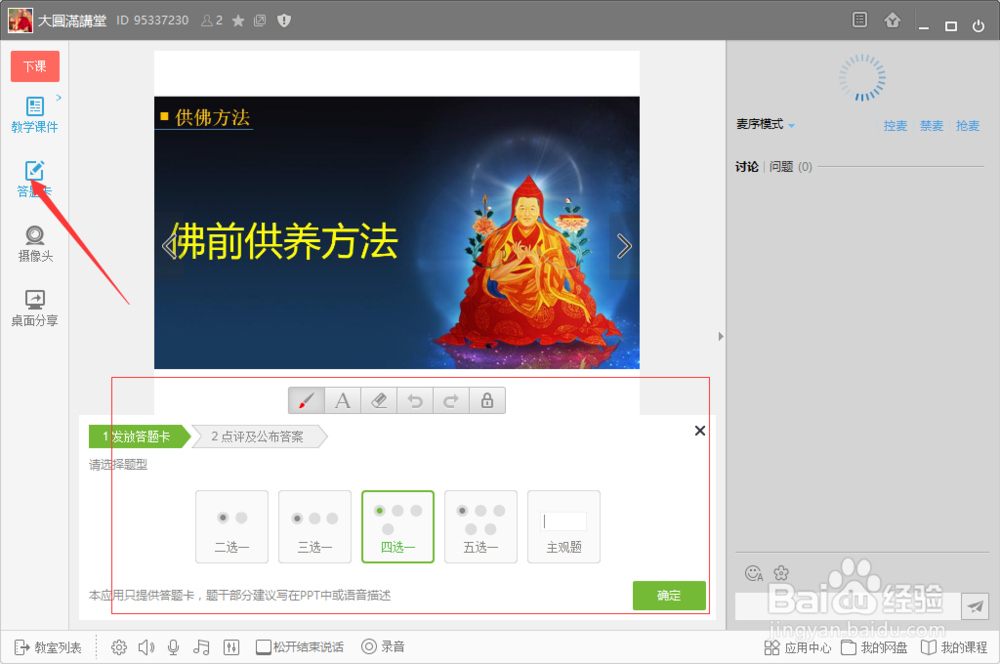Choose the 五选一 question type

[x=481, y=527]
